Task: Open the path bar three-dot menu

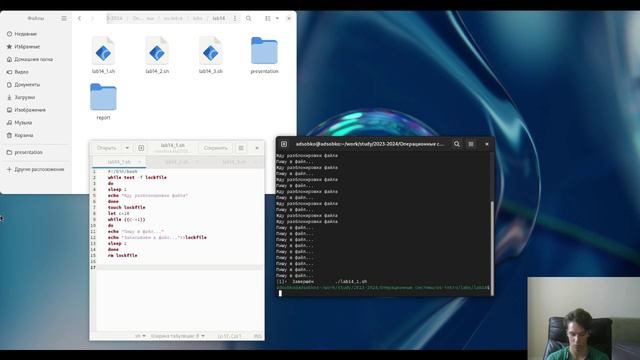Action: pos(235,18)
